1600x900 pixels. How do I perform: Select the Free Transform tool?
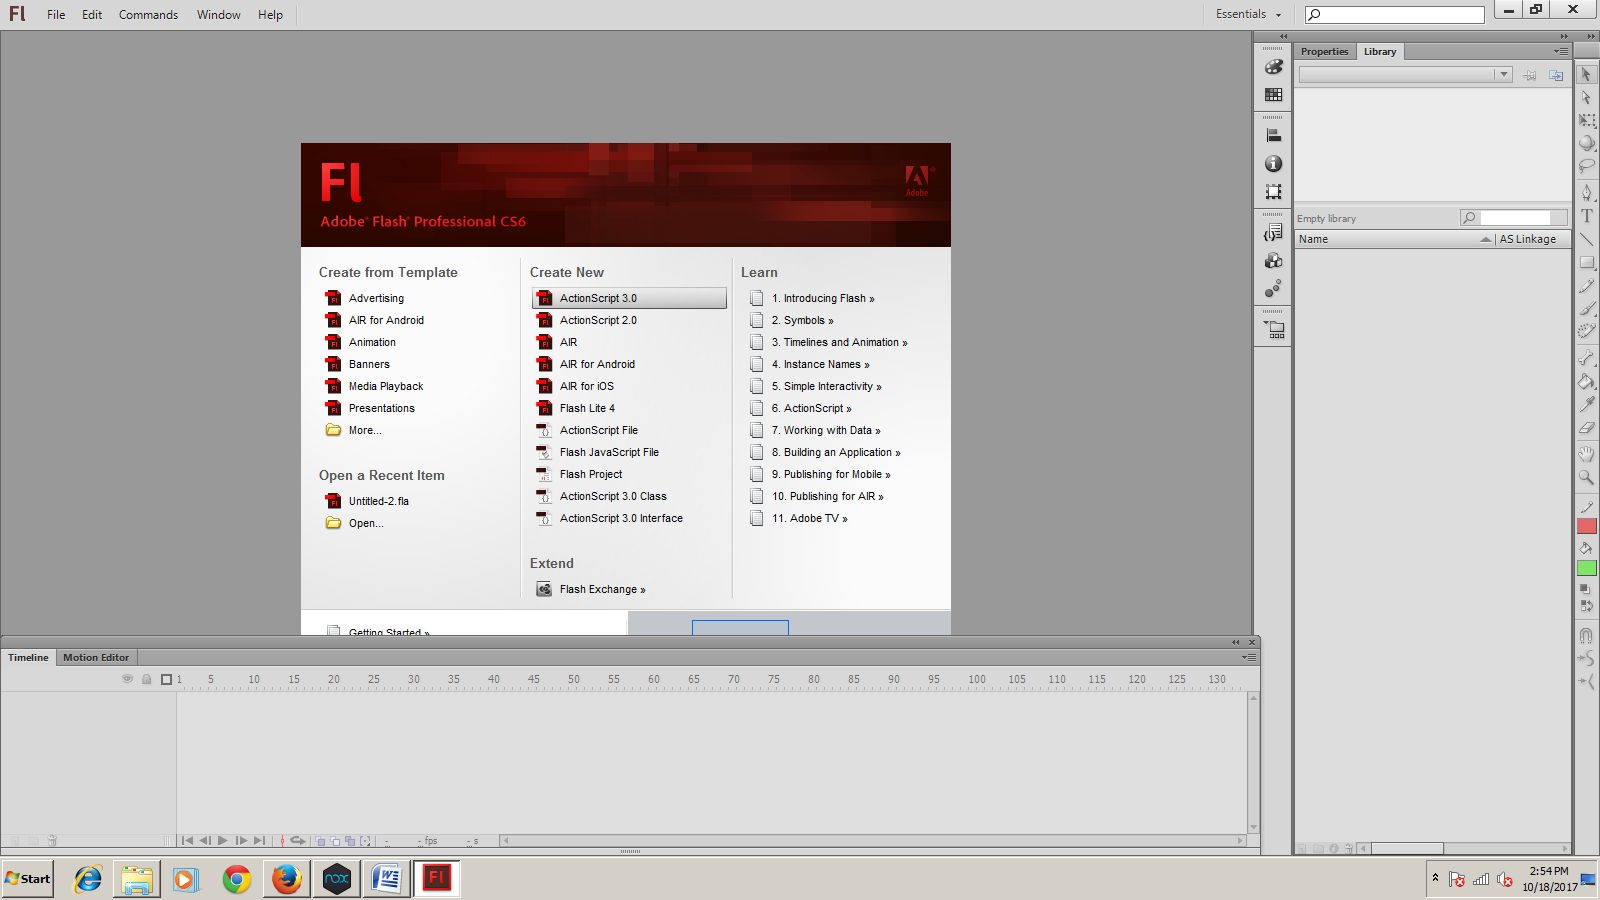click(x=1587, y=120)
